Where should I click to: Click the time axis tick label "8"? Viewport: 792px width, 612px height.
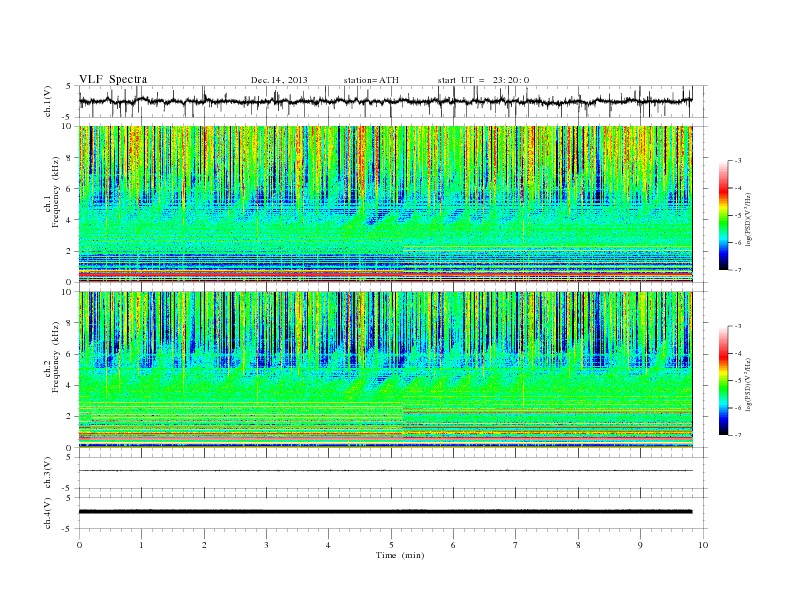point(578,545)
